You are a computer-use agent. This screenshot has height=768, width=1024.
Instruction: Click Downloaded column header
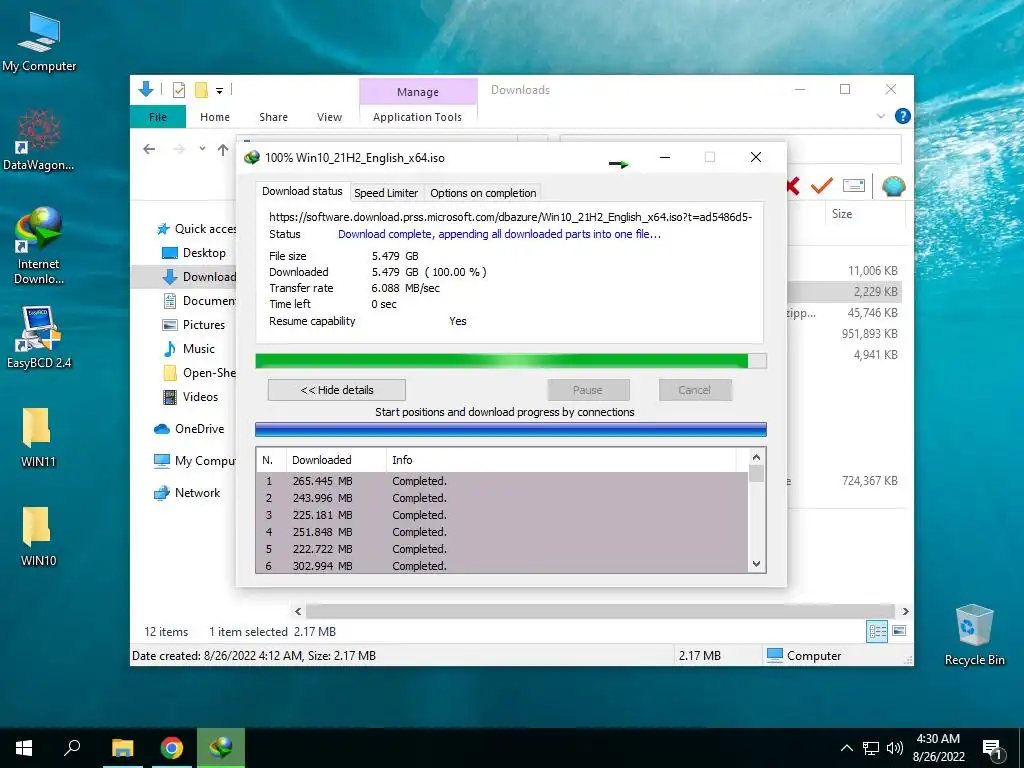pyautogui.click(x=336, y=460)
